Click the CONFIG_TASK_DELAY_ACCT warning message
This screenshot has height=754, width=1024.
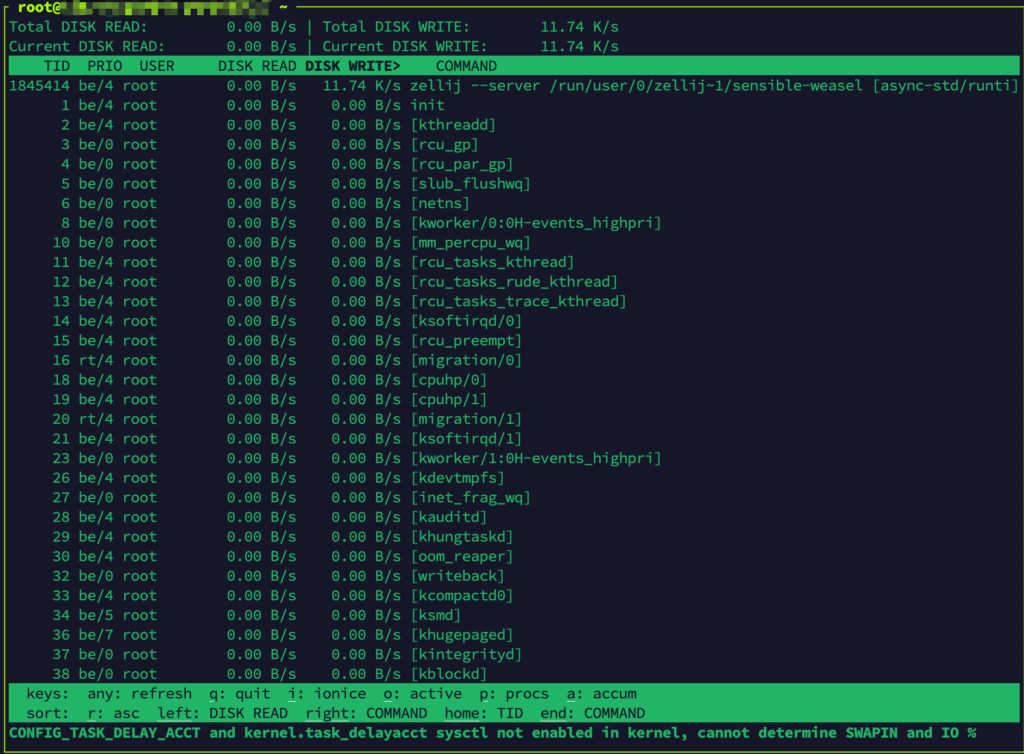(x=492, y=733)
